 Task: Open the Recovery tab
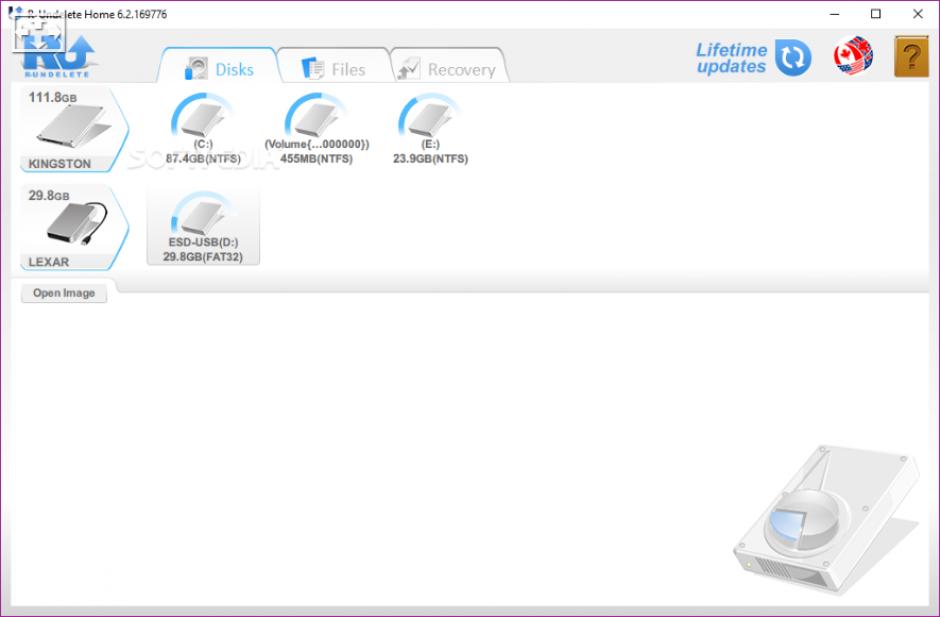tap(448, 67)
